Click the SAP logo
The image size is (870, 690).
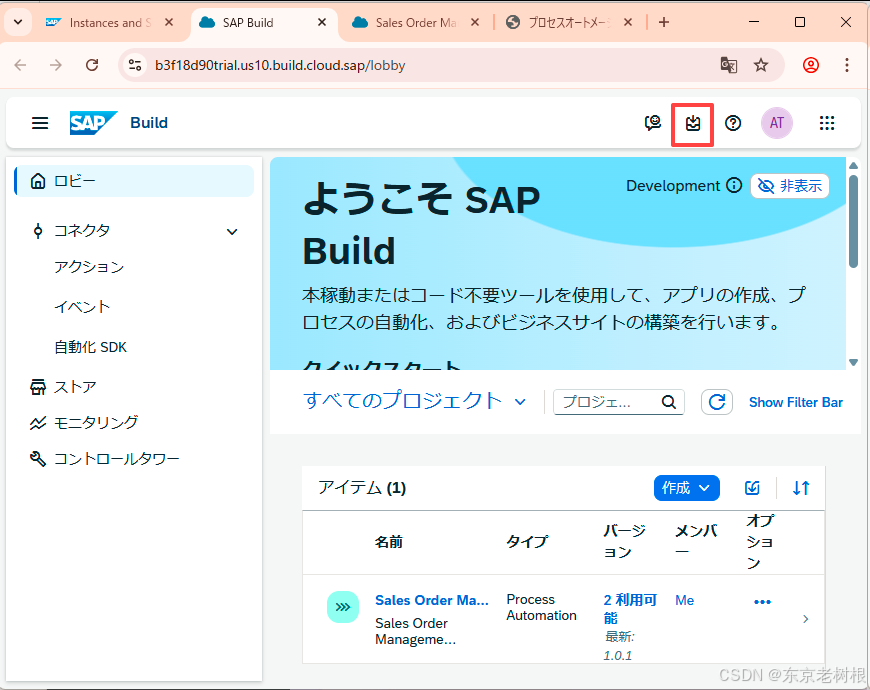pos(93,123)
